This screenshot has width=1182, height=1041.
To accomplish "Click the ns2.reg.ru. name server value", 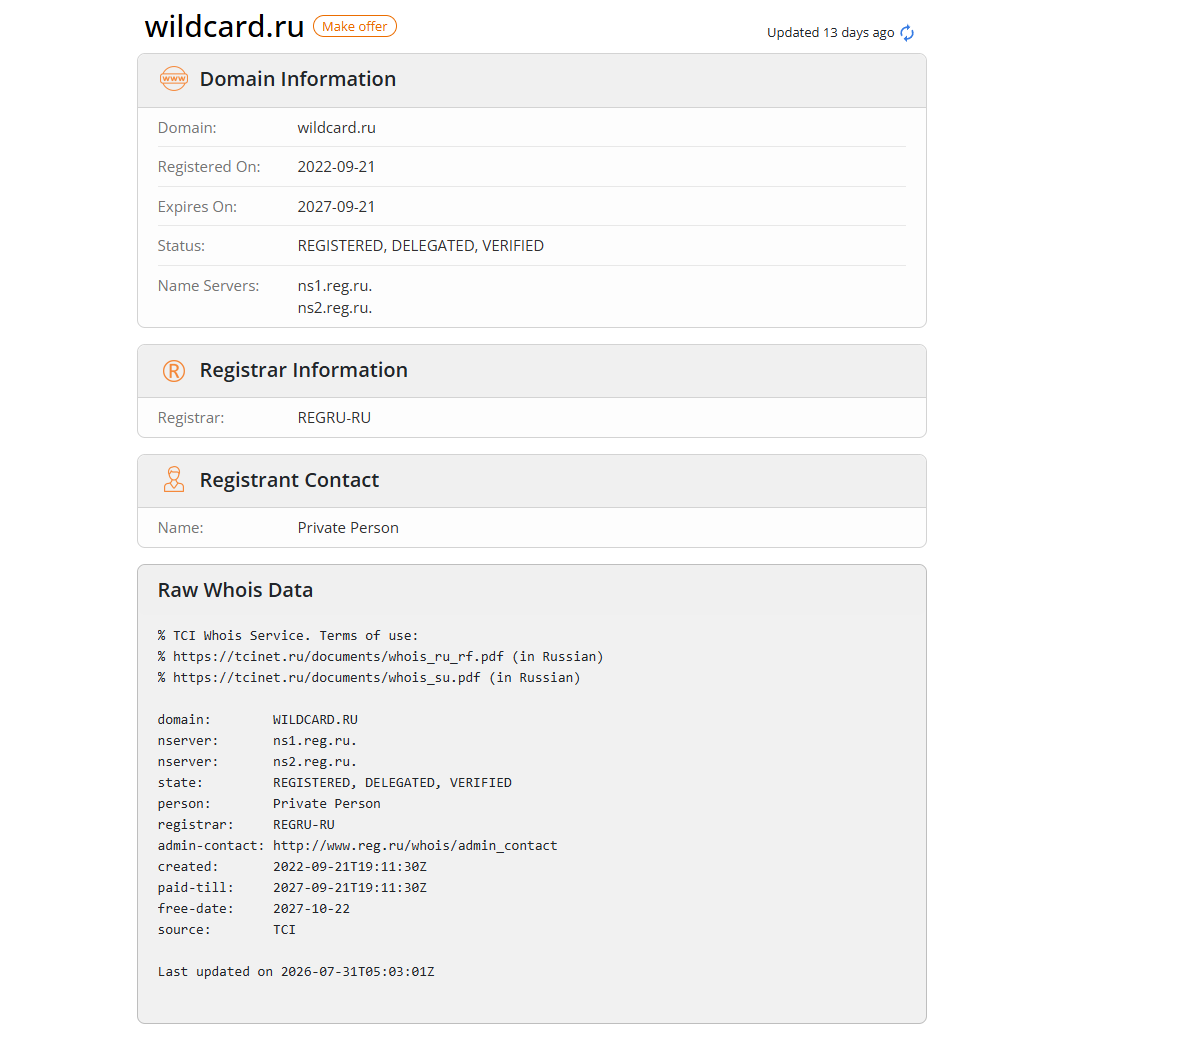I will click(335, 308).
